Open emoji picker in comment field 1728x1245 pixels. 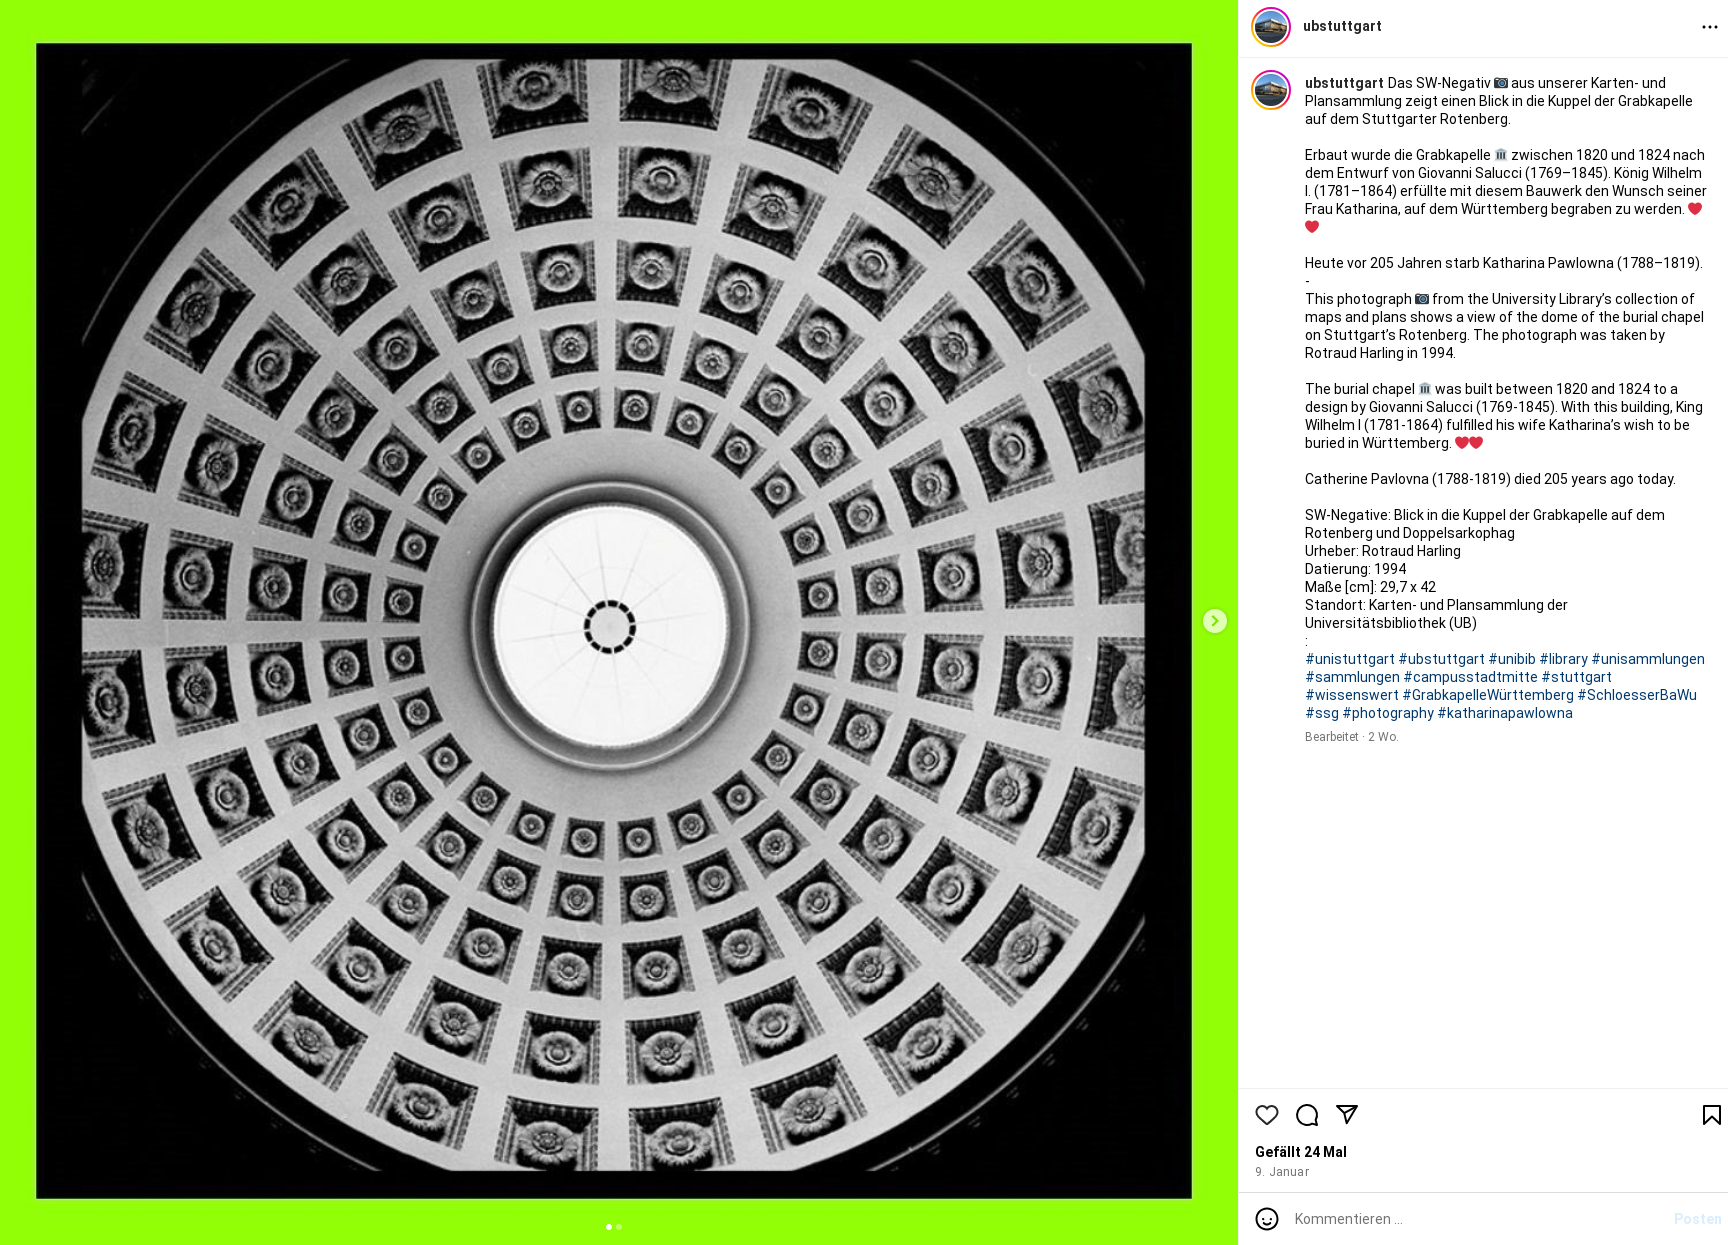click(x=1267, y=1219)
